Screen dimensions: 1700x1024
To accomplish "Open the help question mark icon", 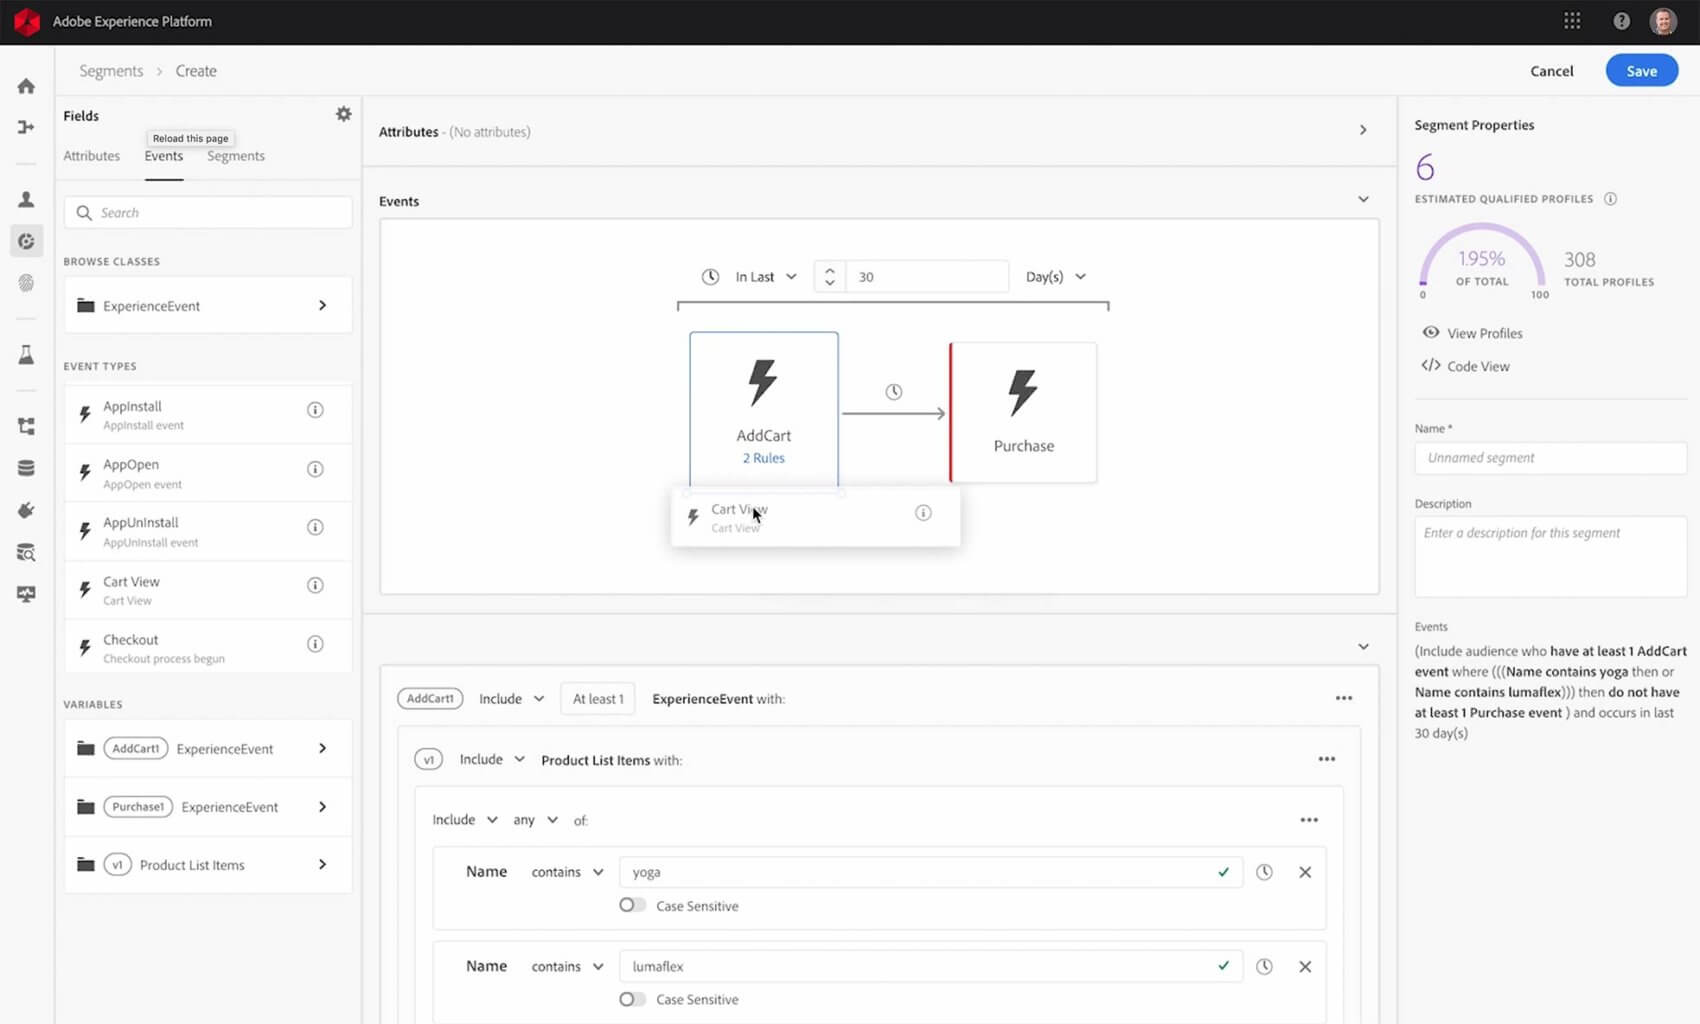I will point(1621,20).
